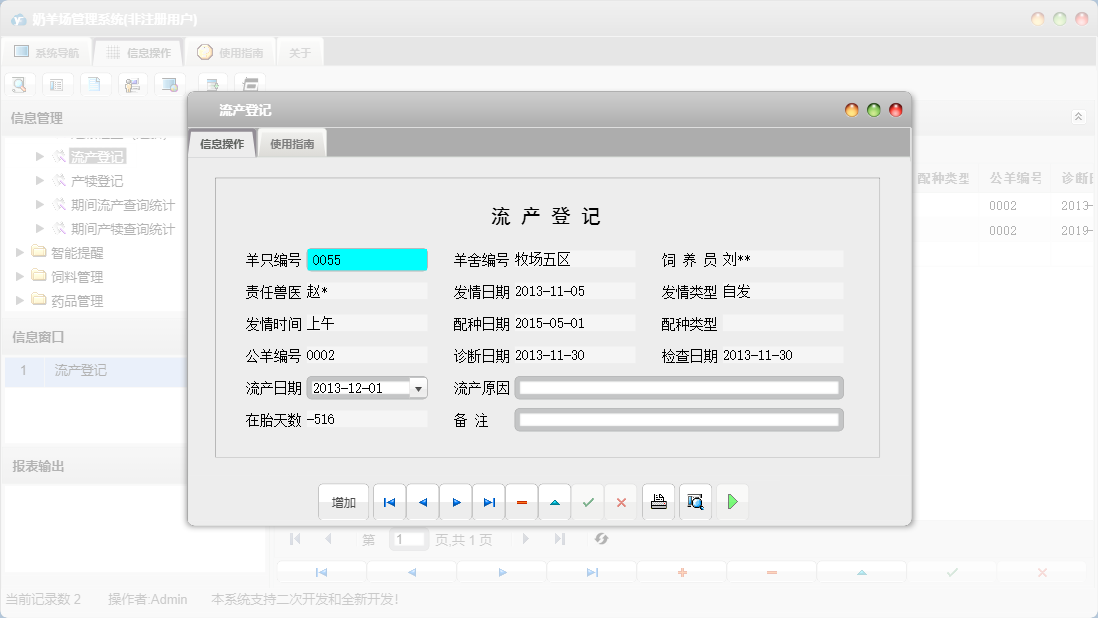Expand the 产犊登记 tree arrow
1098x618 pixels.
tap(40, 181)
